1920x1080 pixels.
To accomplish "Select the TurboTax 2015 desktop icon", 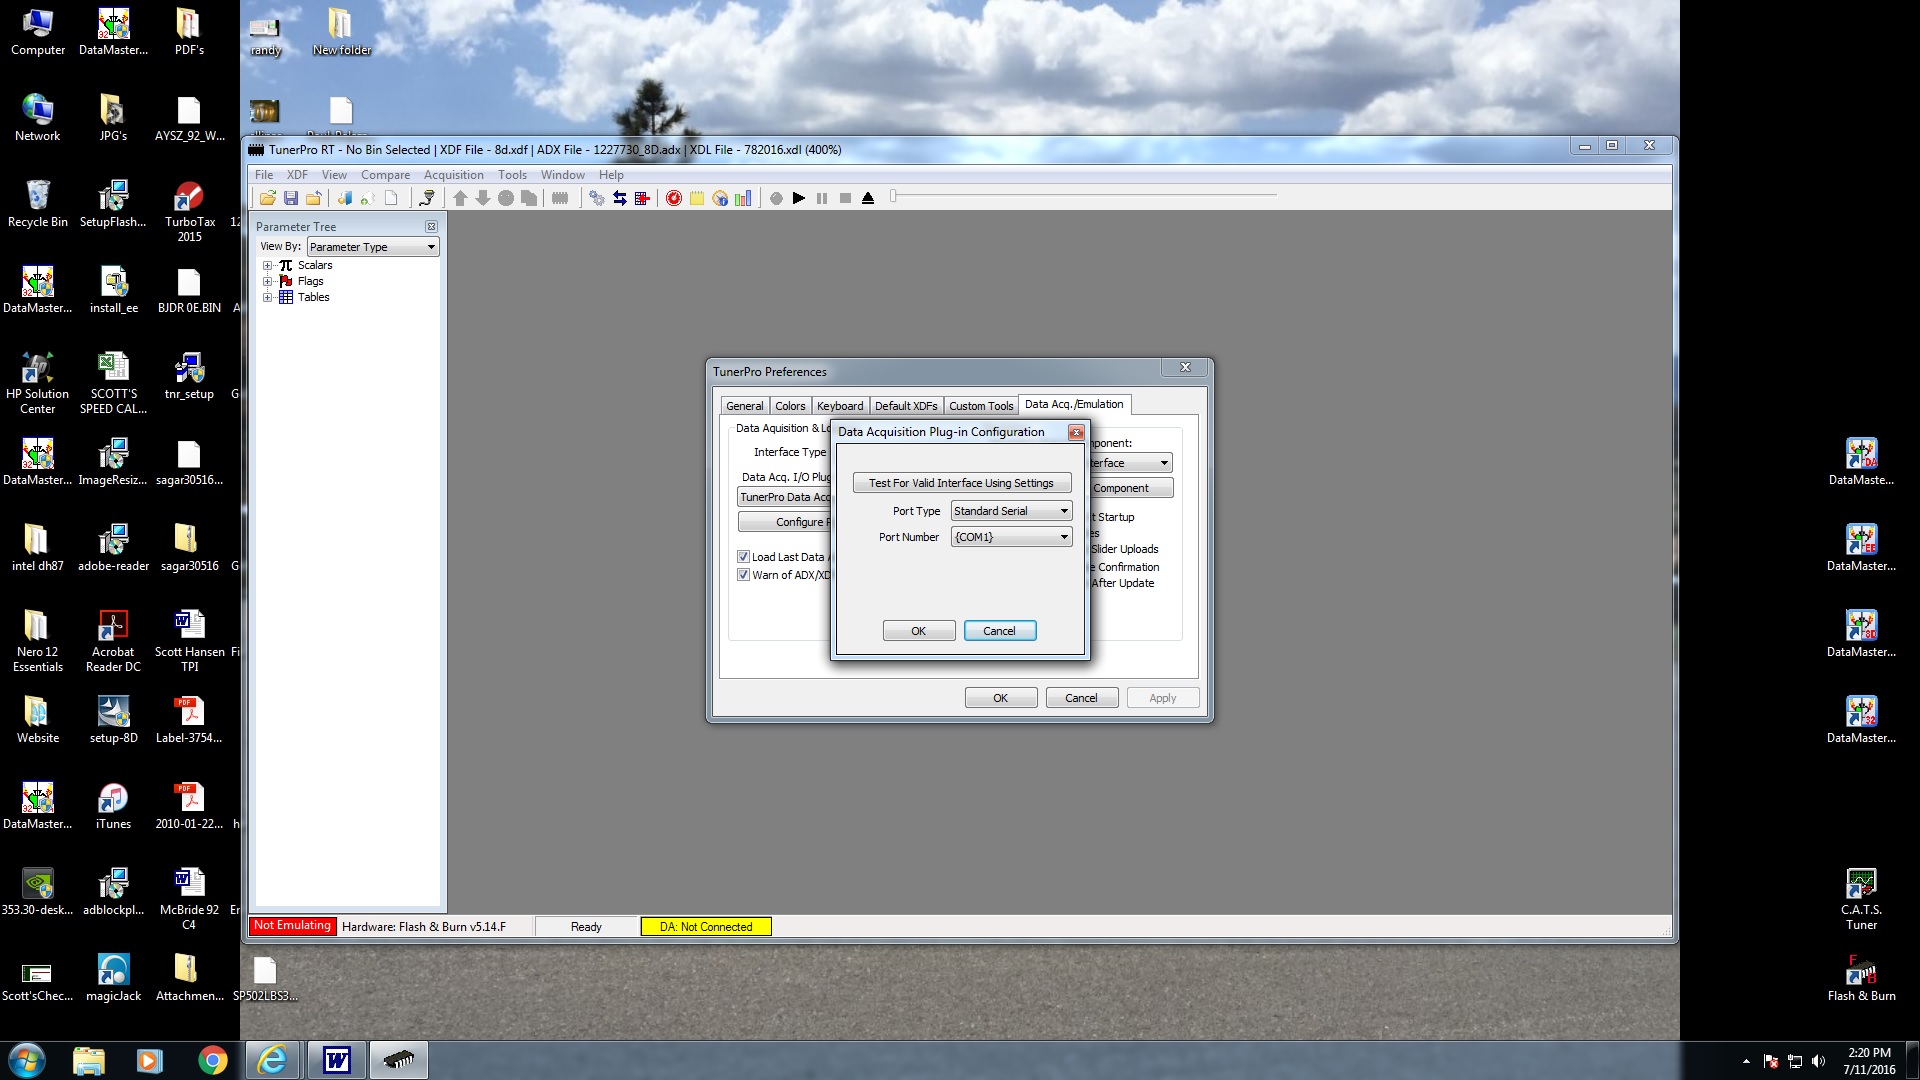I will click(189, 211).
